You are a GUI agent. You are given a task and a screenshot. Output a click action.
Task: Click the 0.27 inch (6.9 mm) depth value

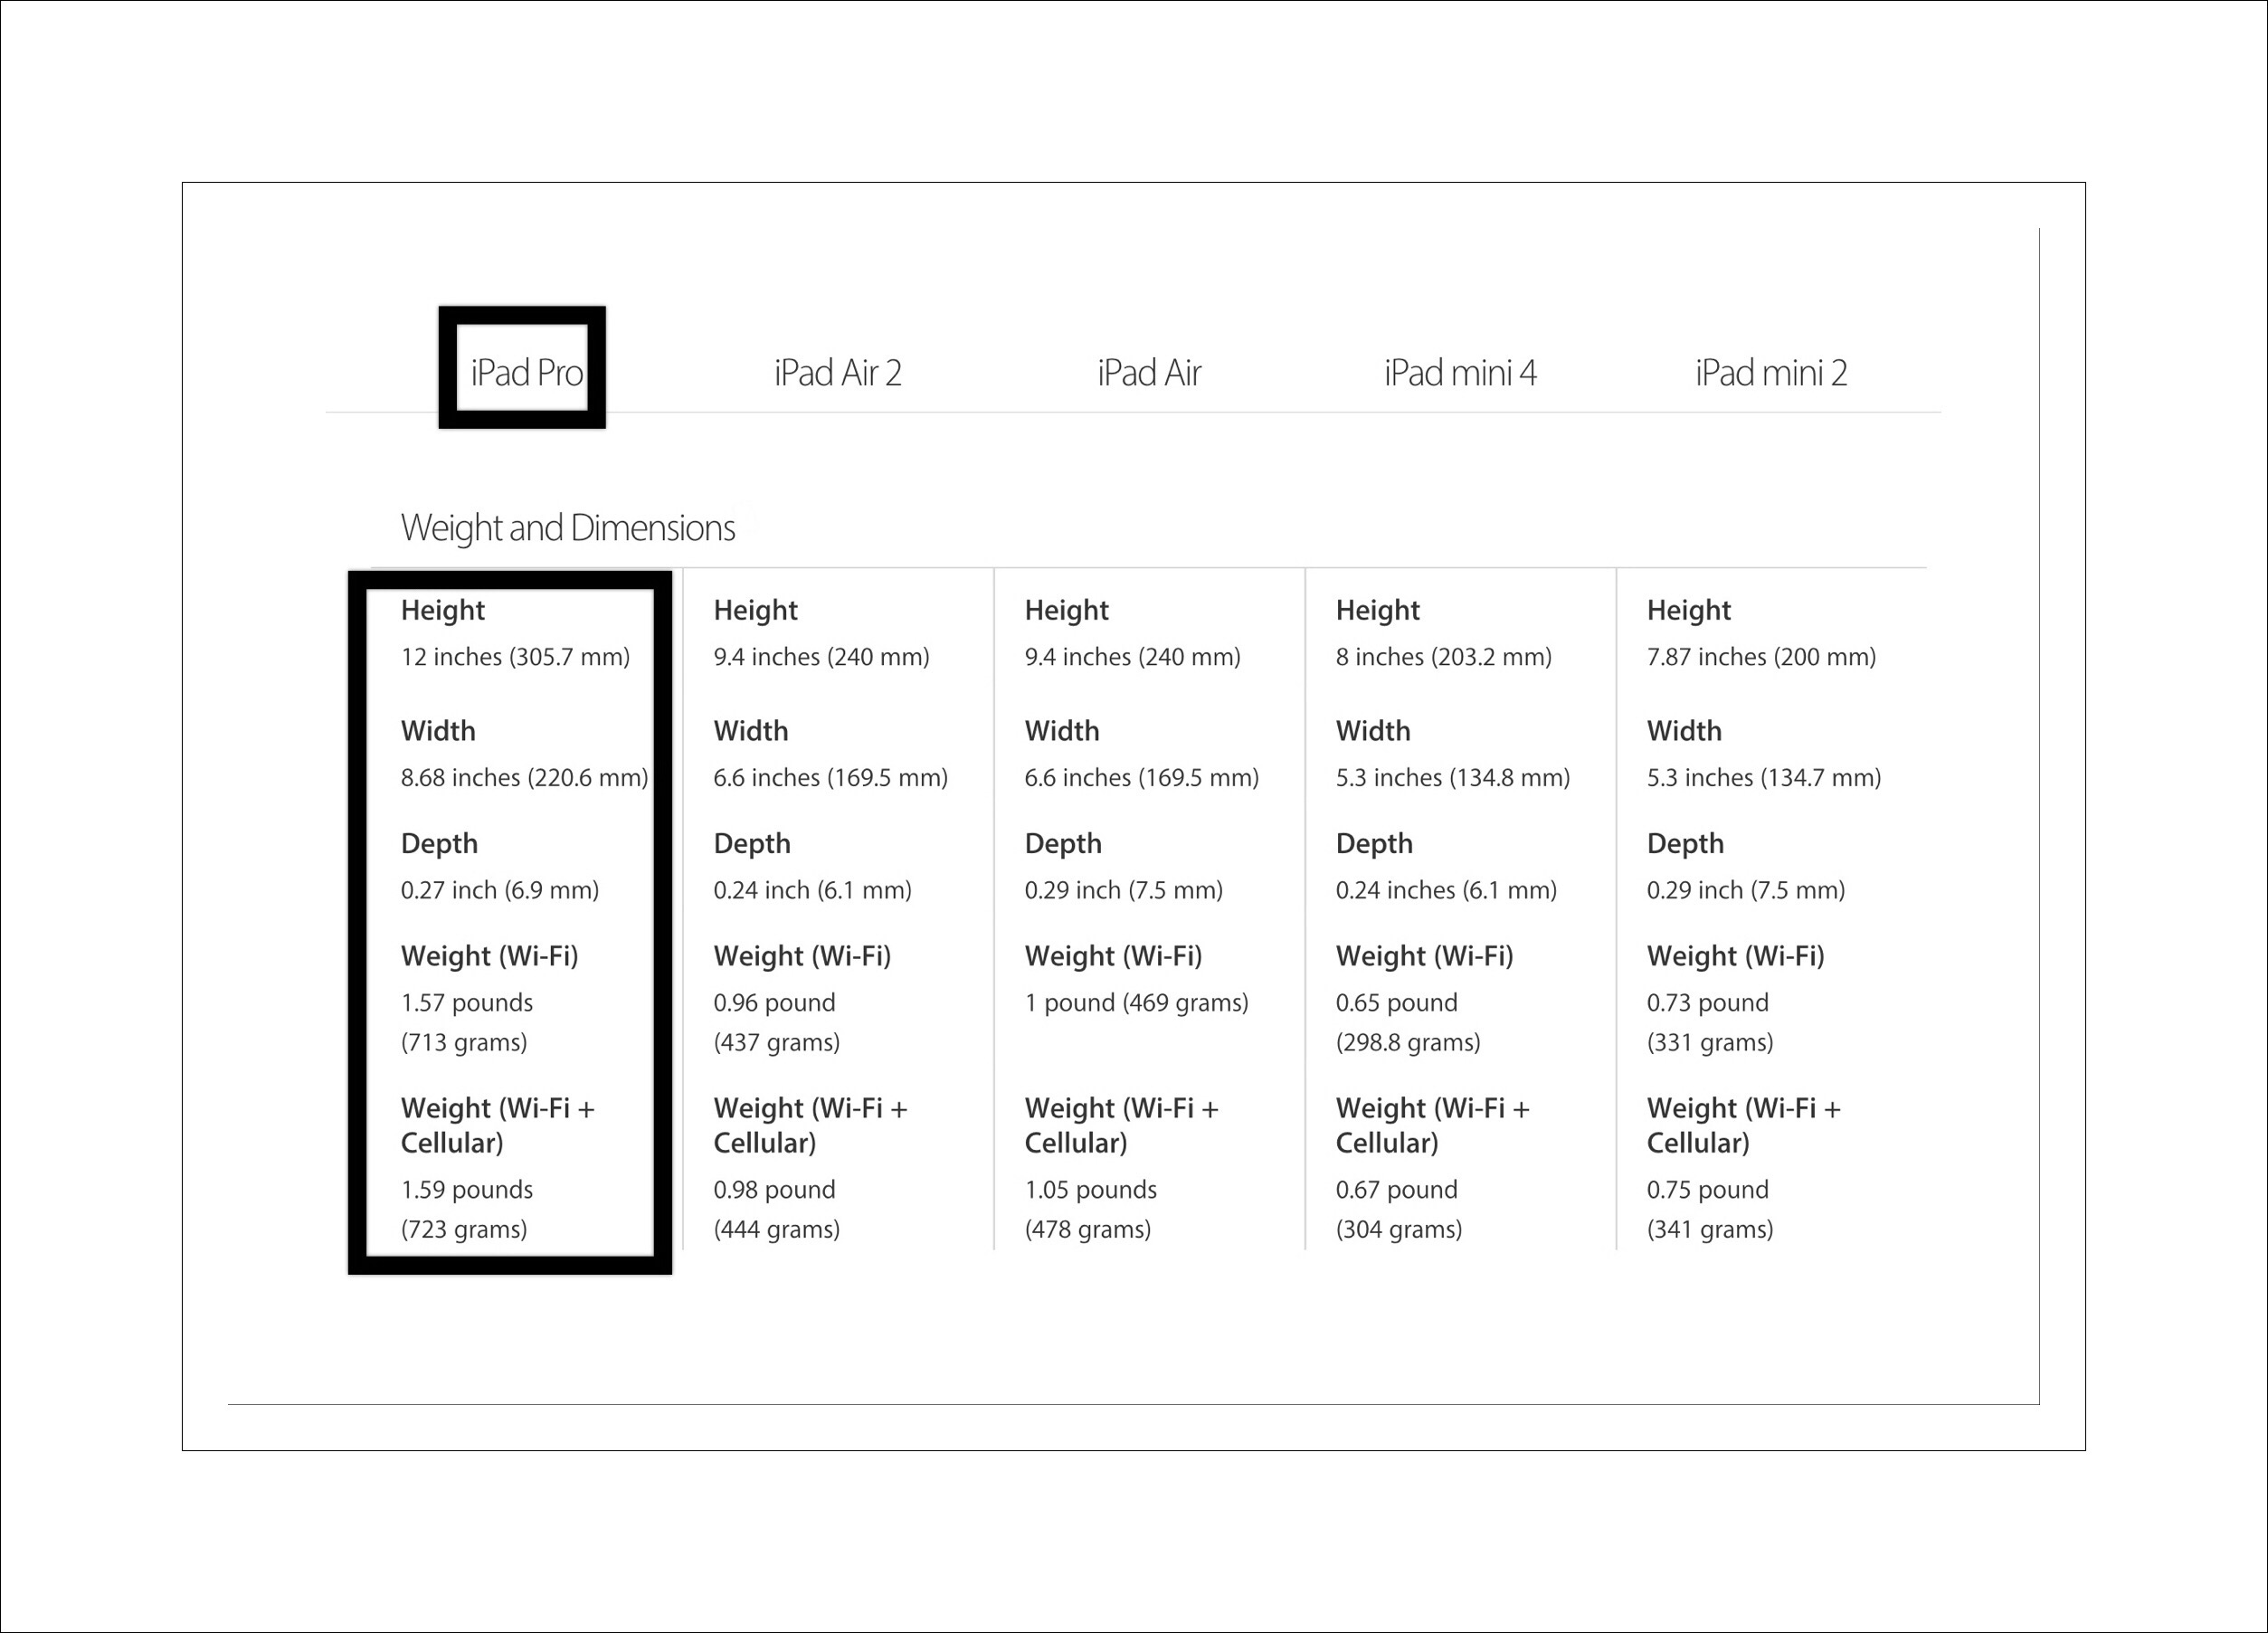(499, 889)
